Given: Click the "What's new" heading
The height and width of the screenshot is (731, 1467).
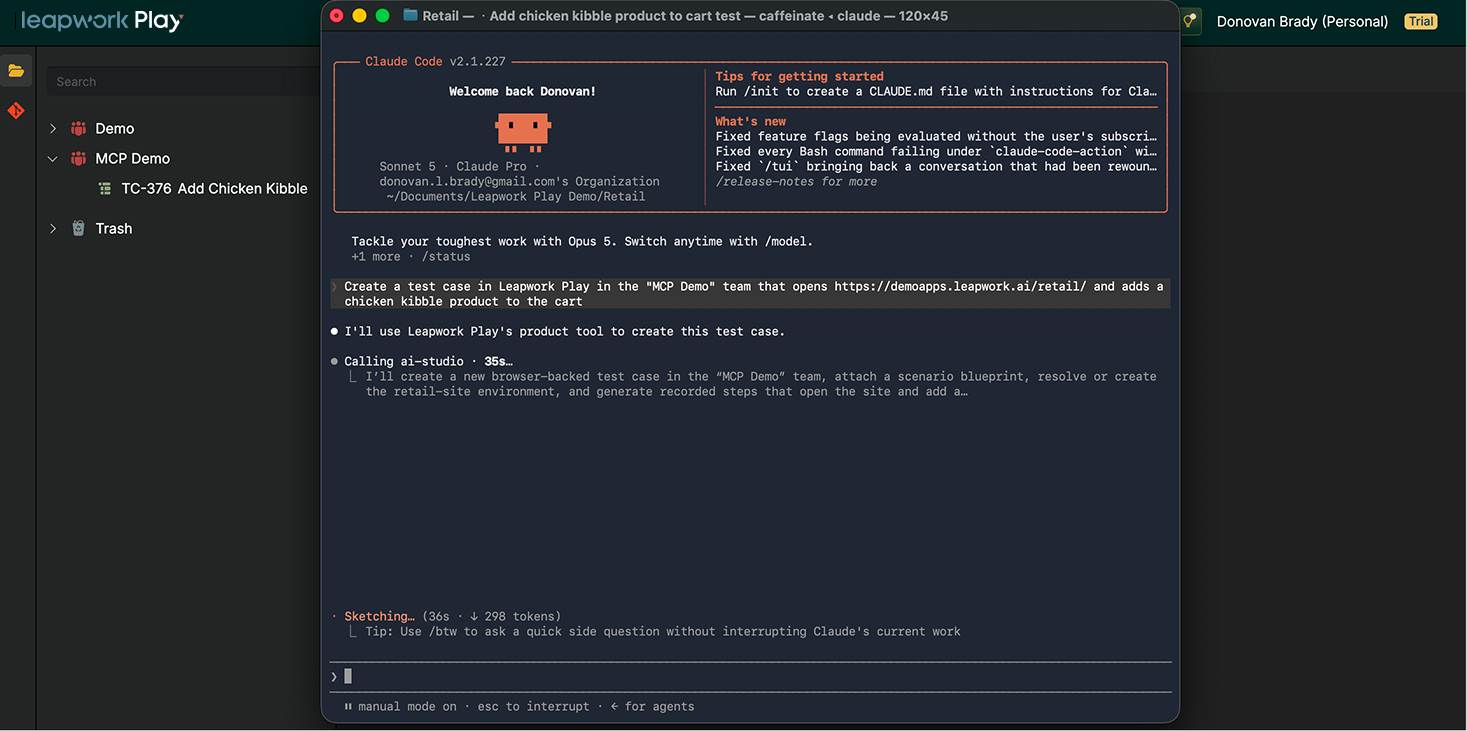Looking at the screenshot, I should (x=750, y=121).
